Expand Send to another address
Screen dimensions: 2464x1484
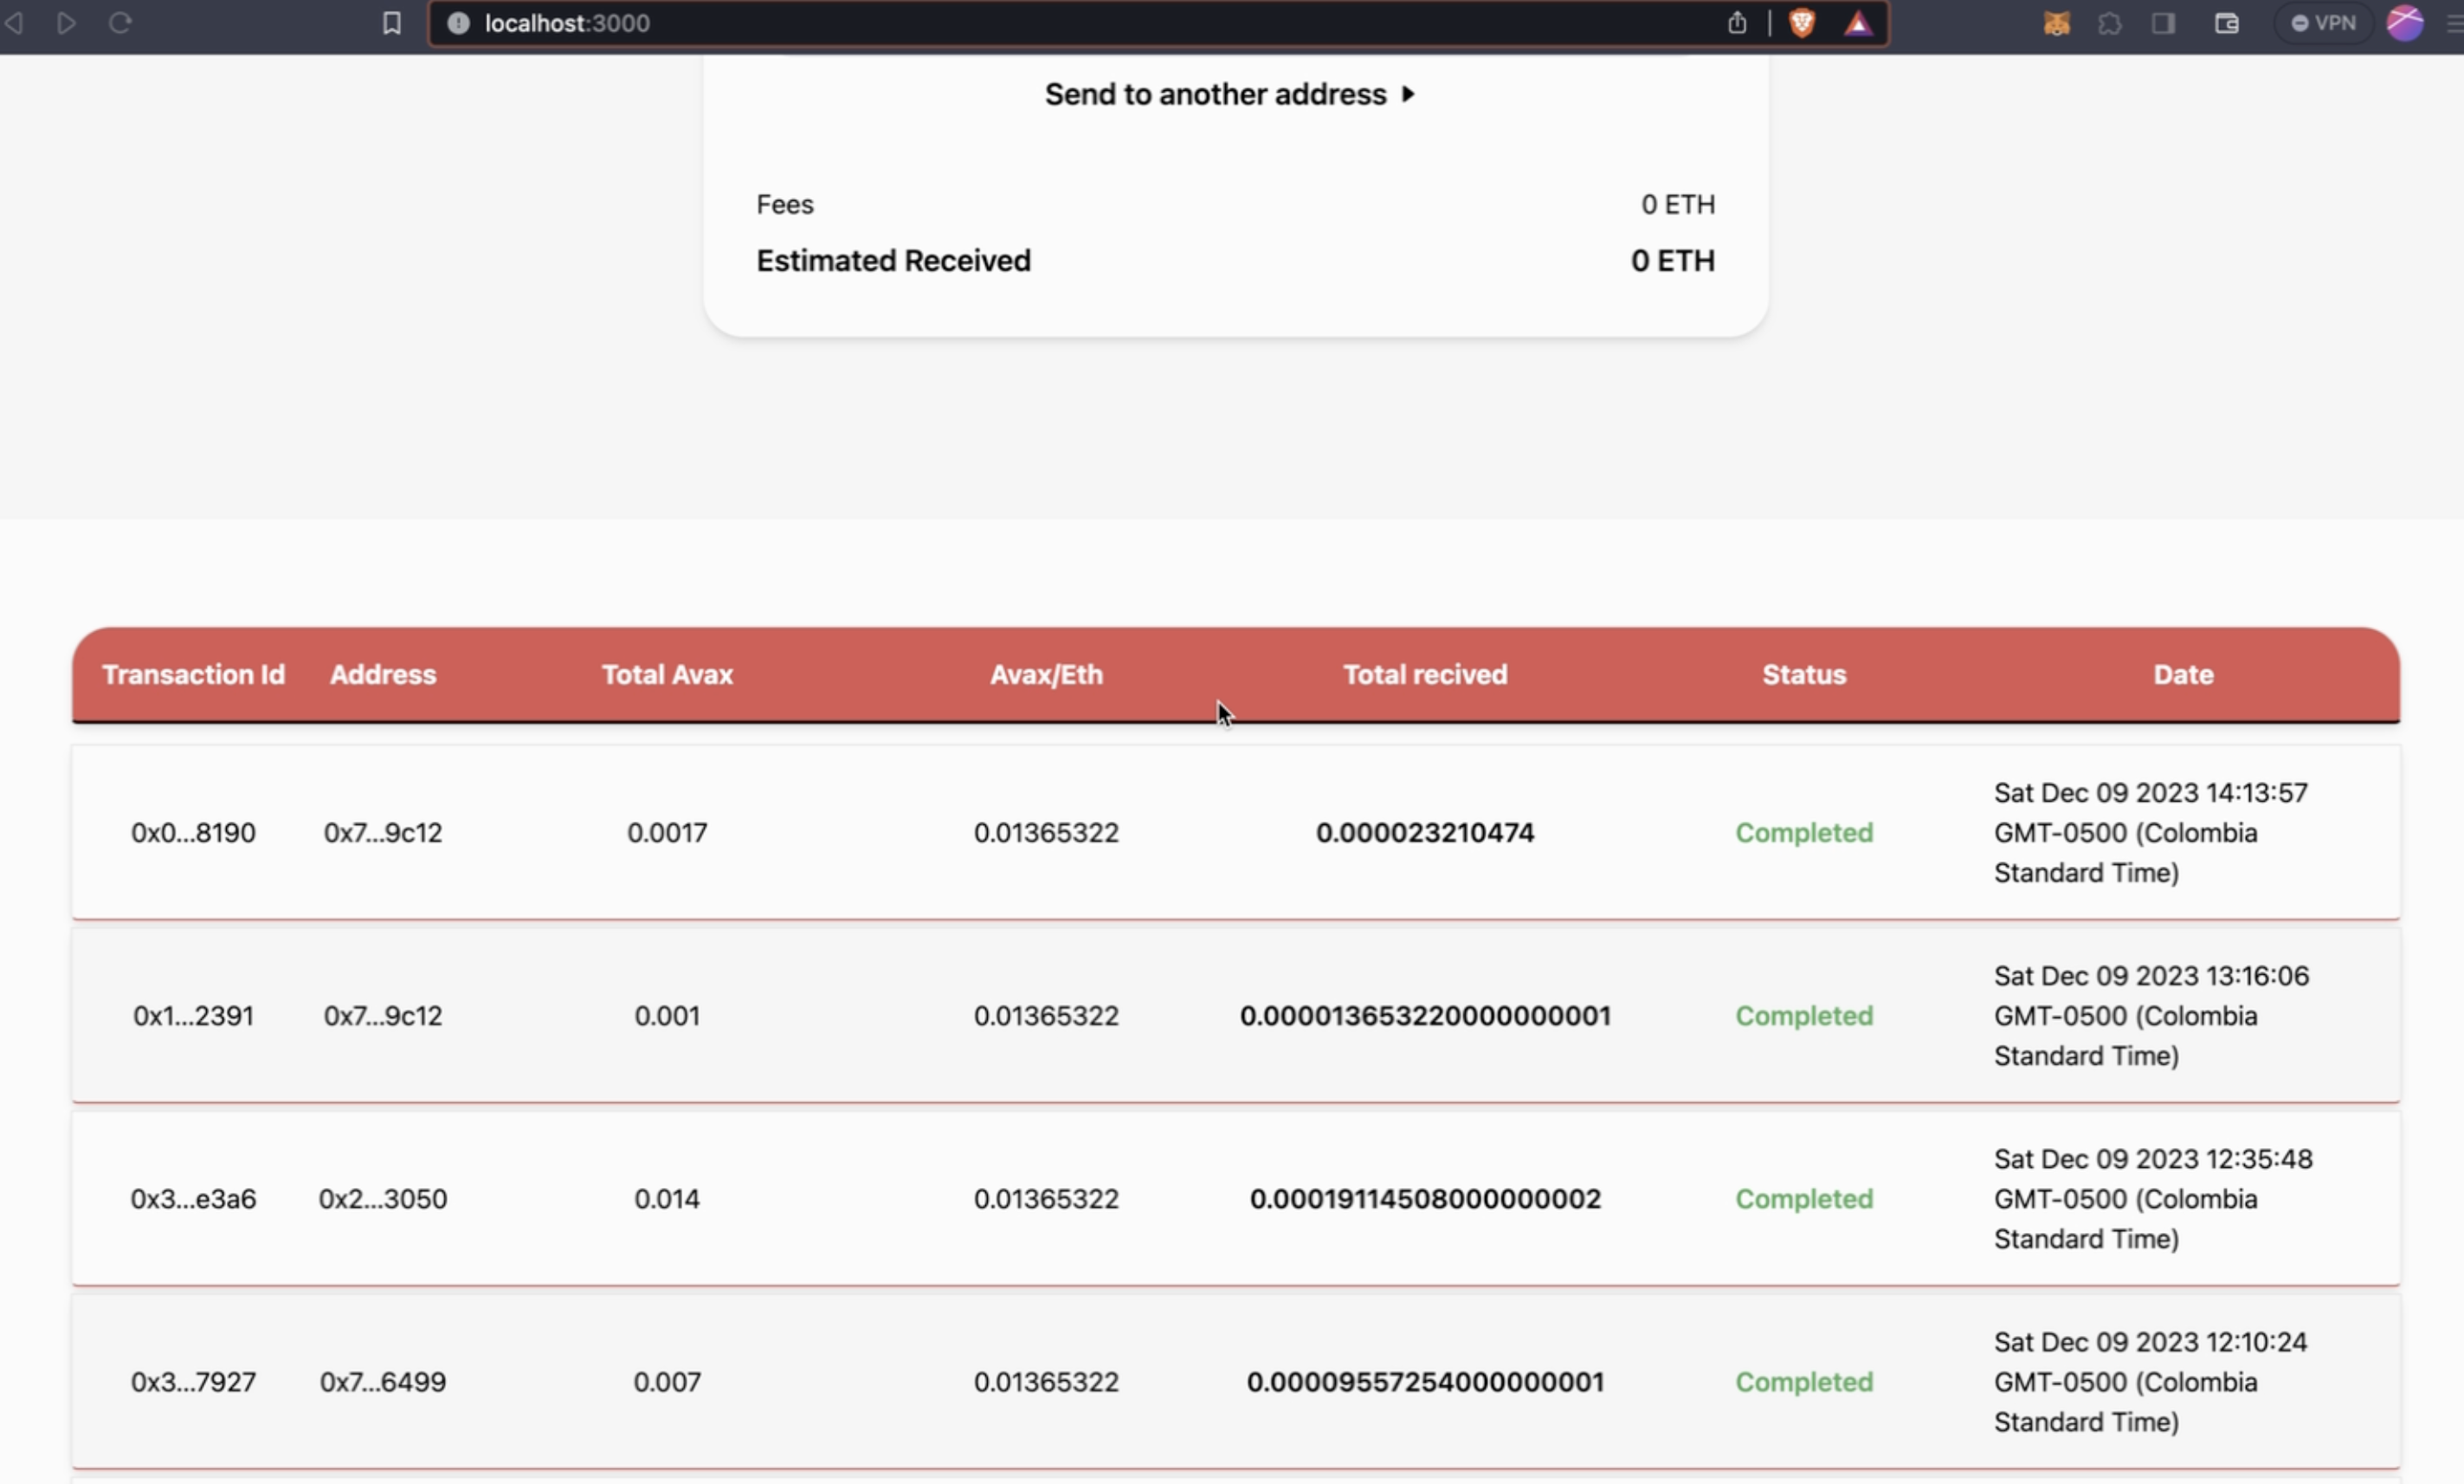[1230, 94]
